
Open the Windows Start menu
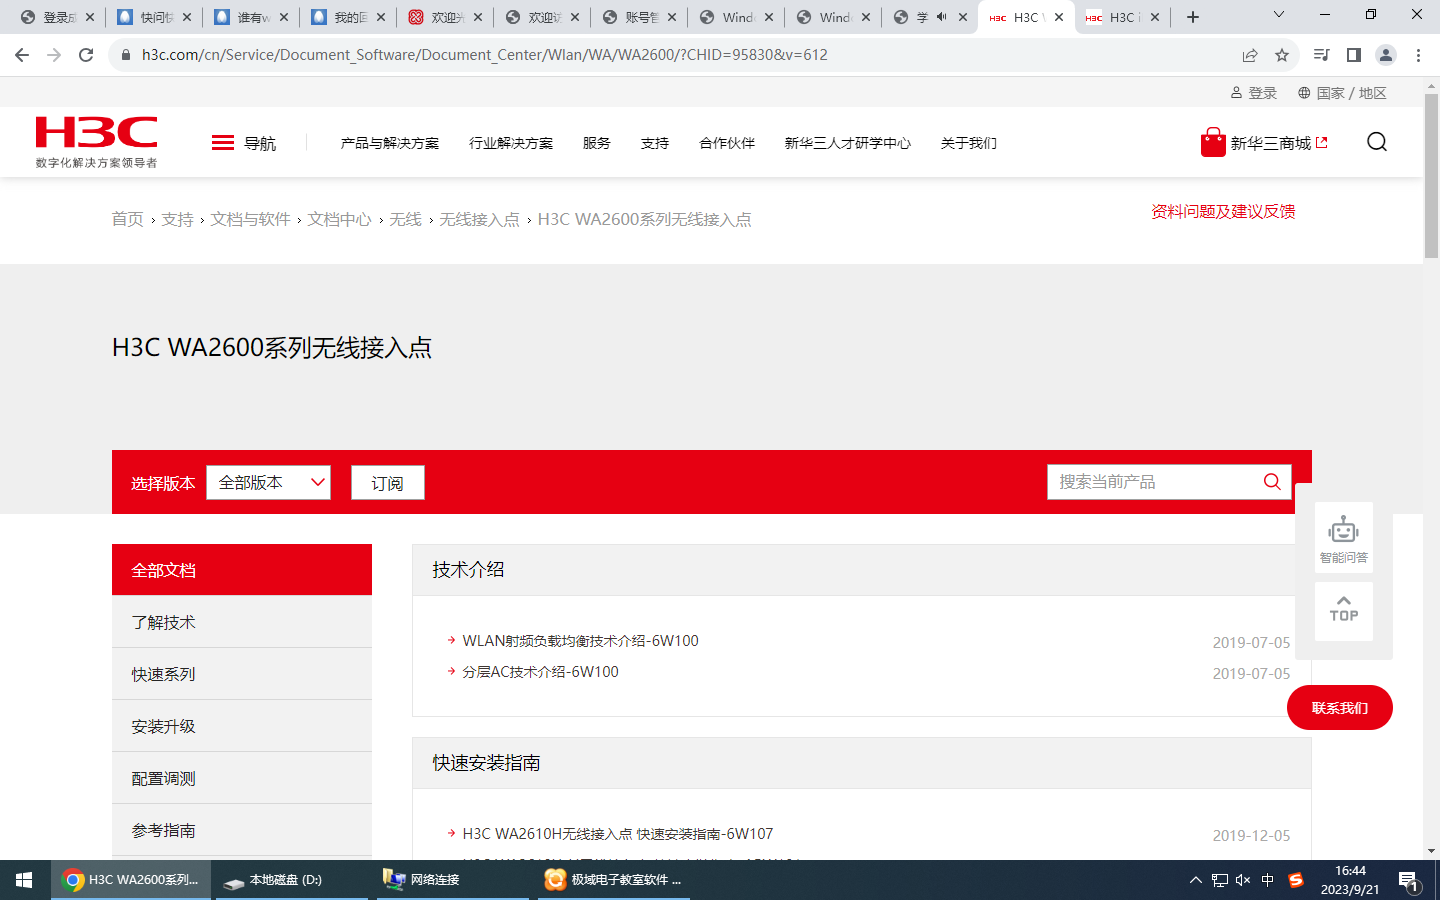(24, 880)
